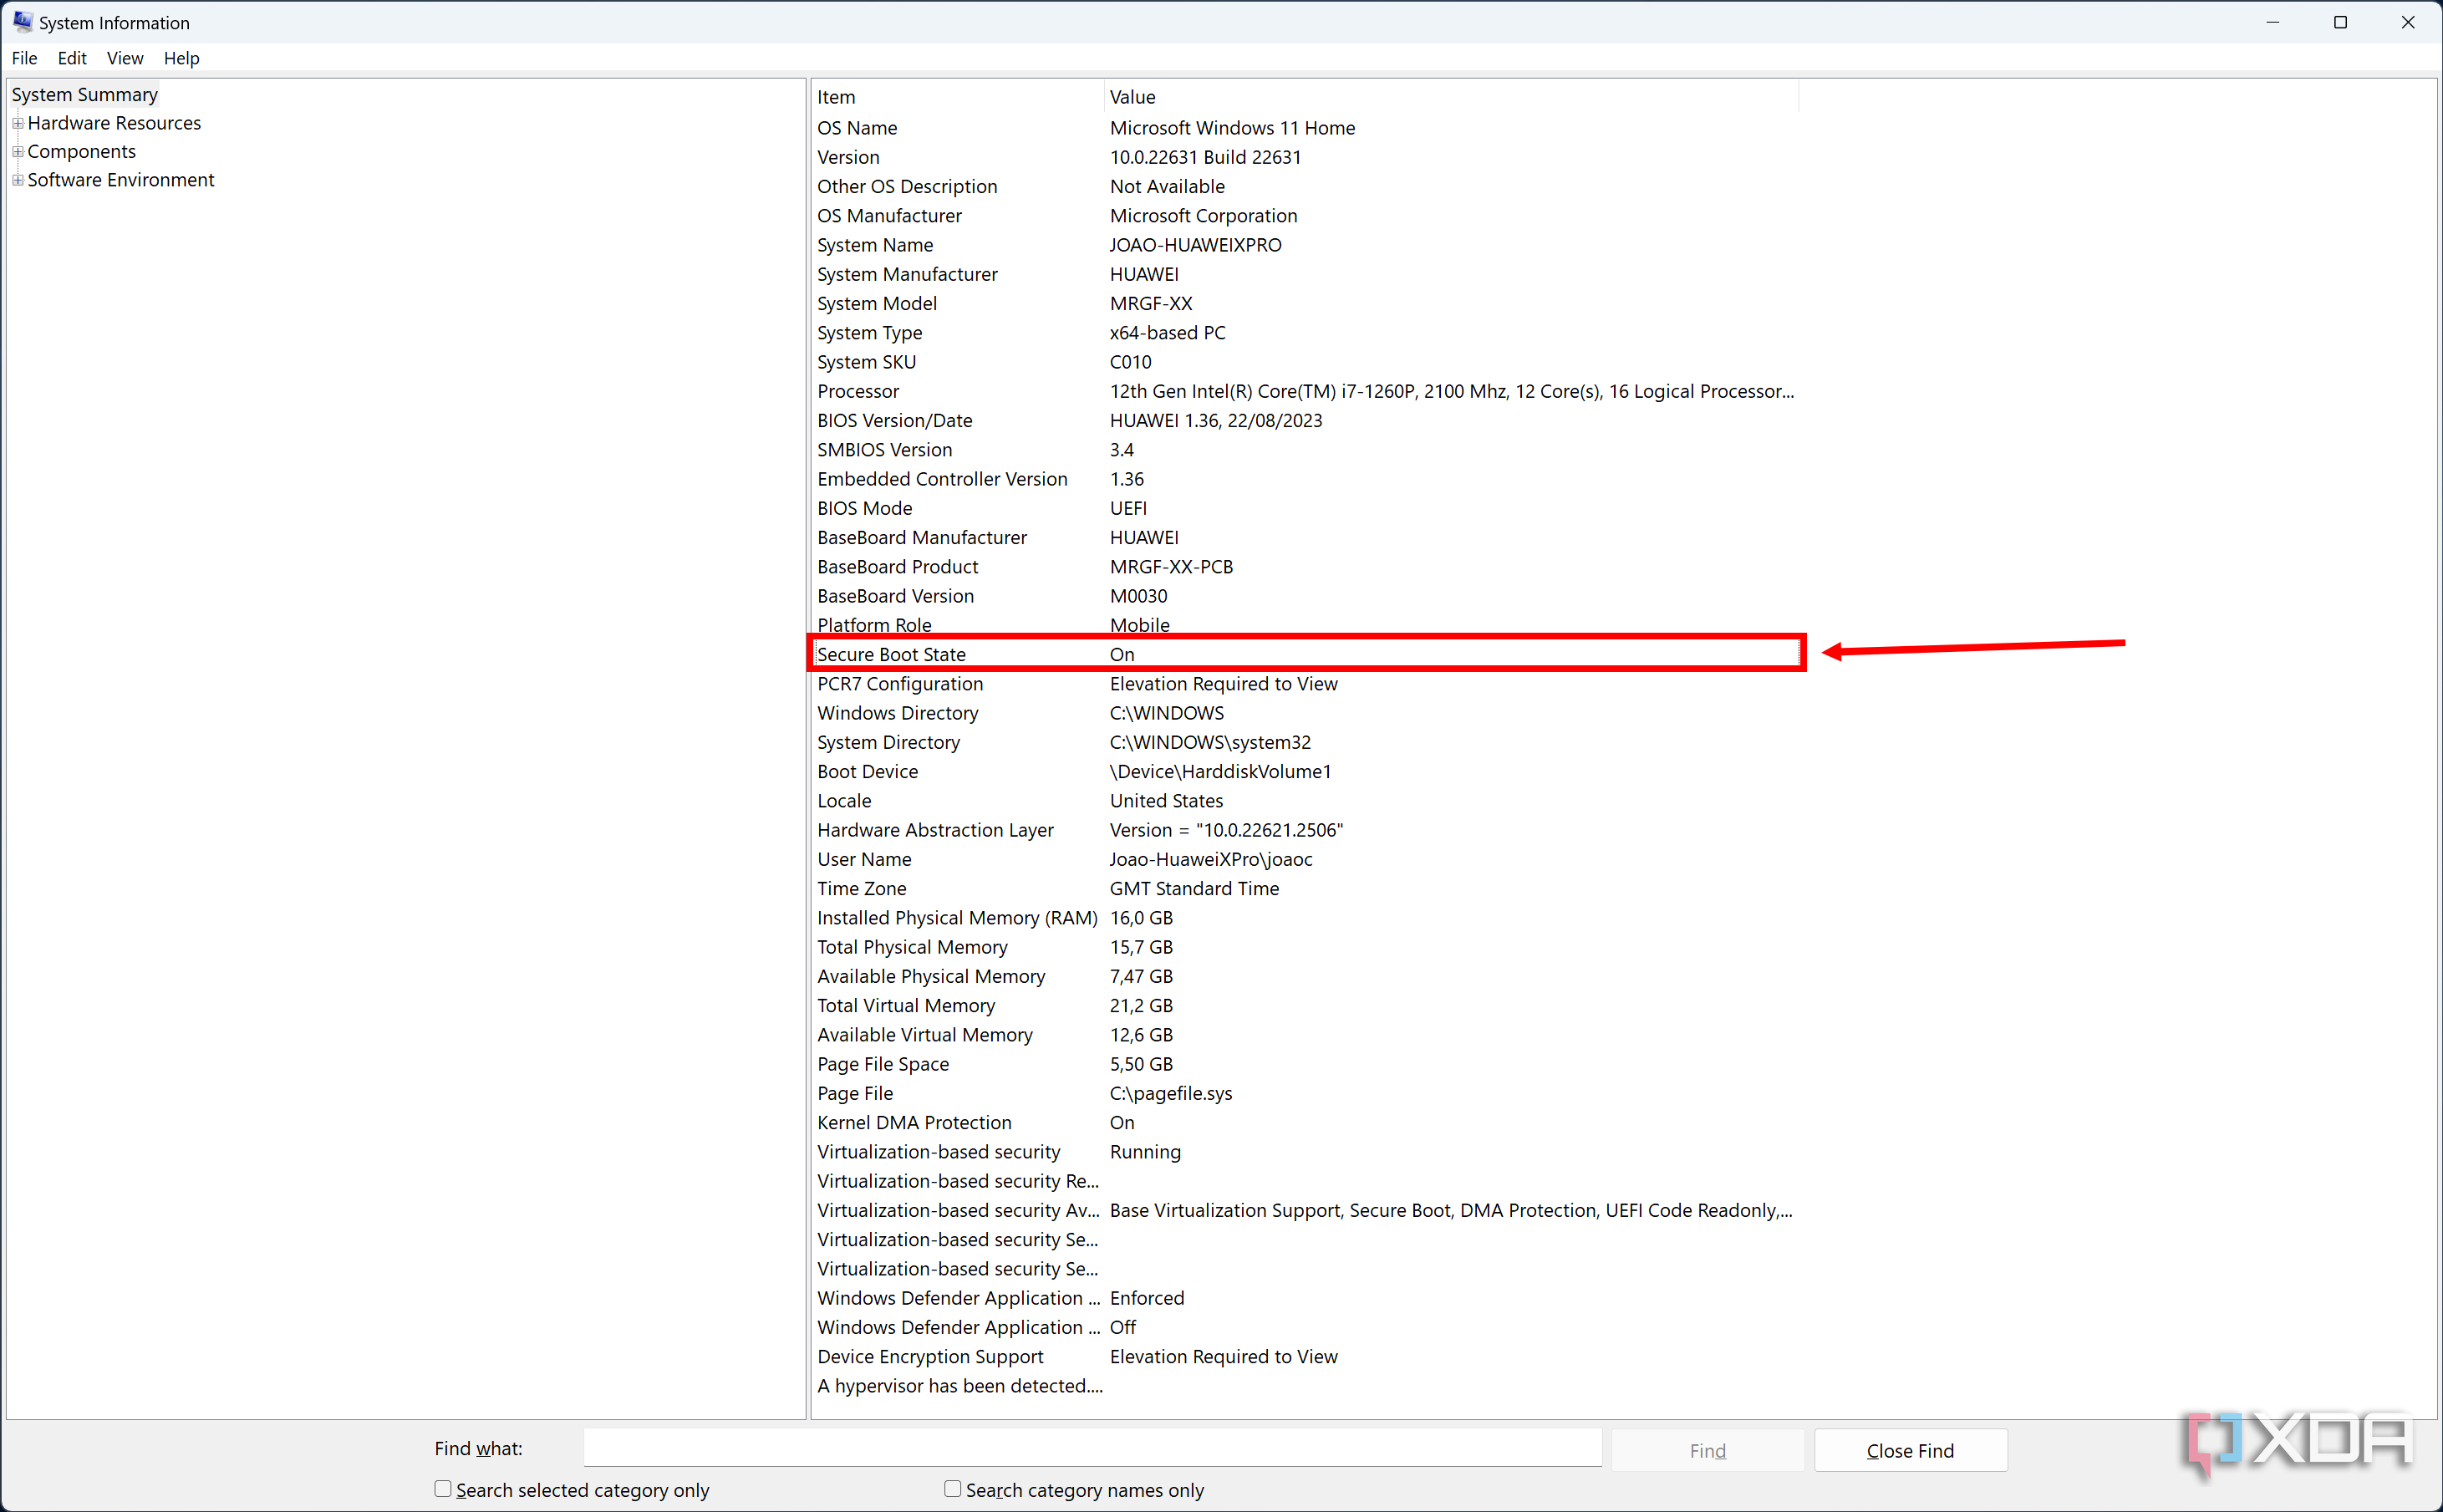Select the System Directory row

pyautogui.click(x=1305, y=742)
